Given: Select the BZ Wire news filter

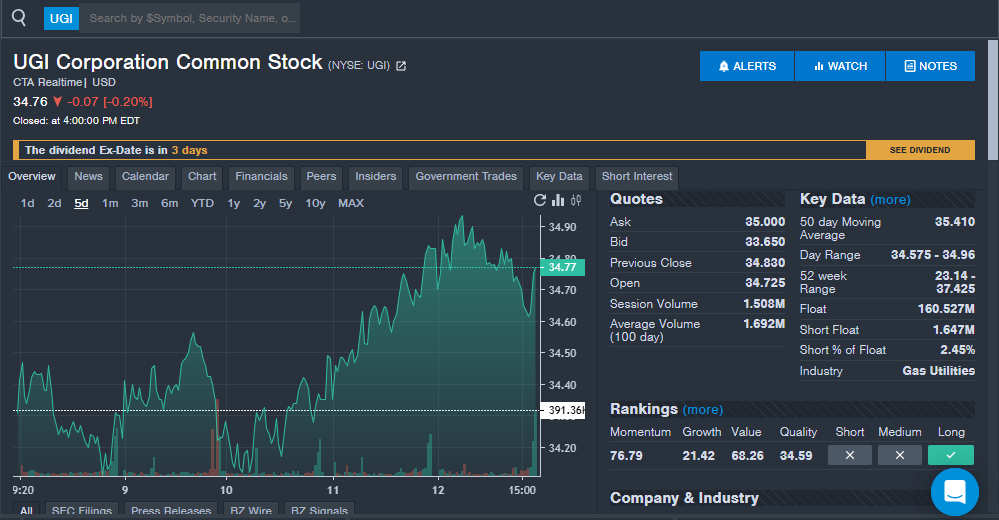Looking at the screenshot, I should [251, 510].
